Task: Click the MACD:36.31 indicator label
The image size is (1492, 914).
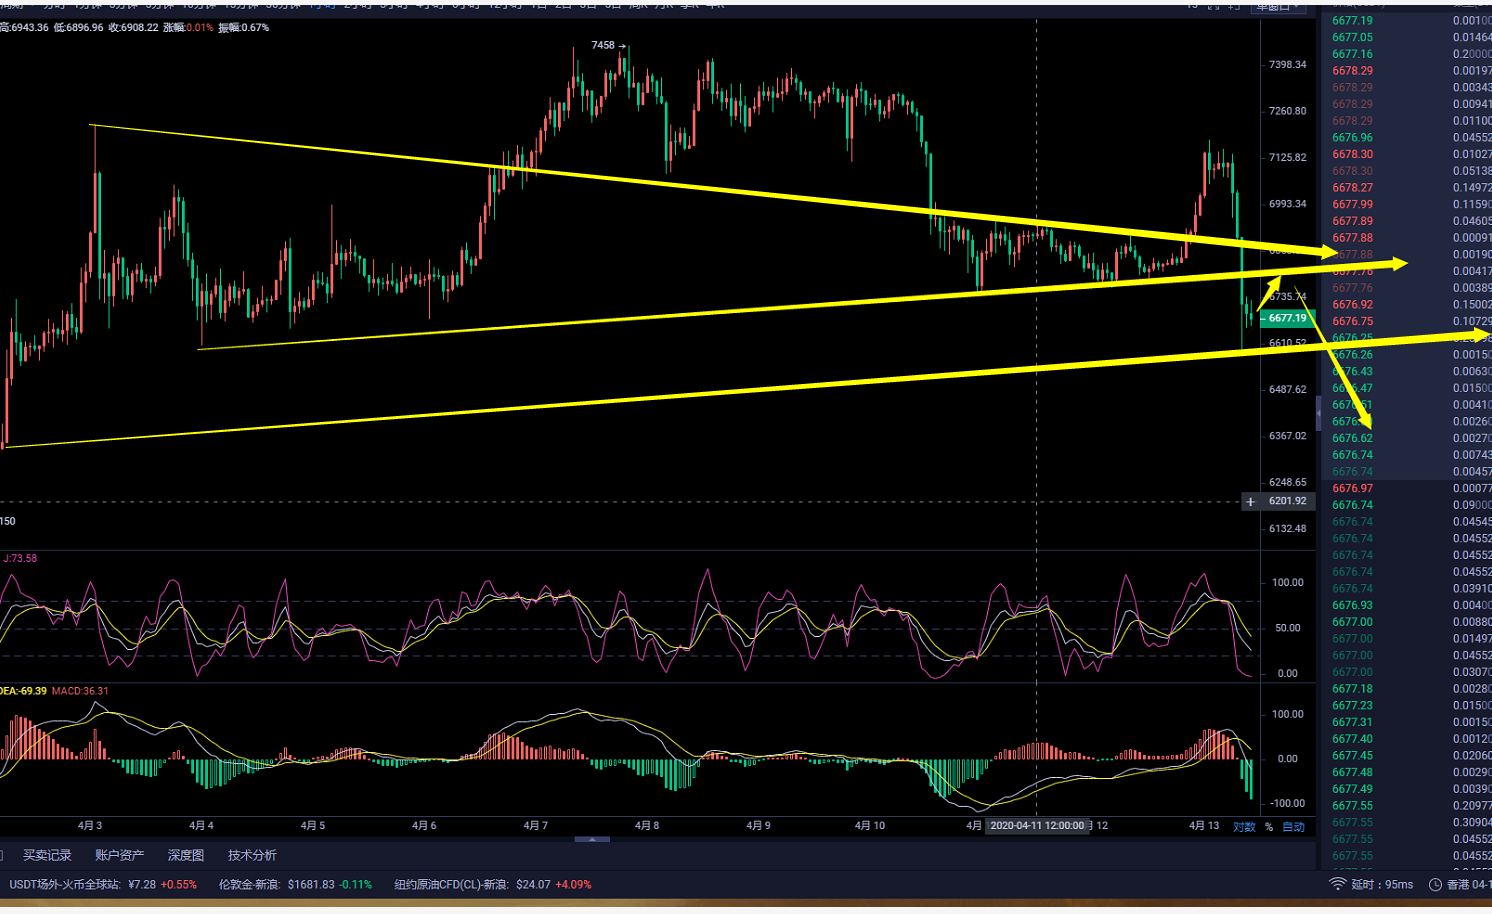Action: pos(80,691)
